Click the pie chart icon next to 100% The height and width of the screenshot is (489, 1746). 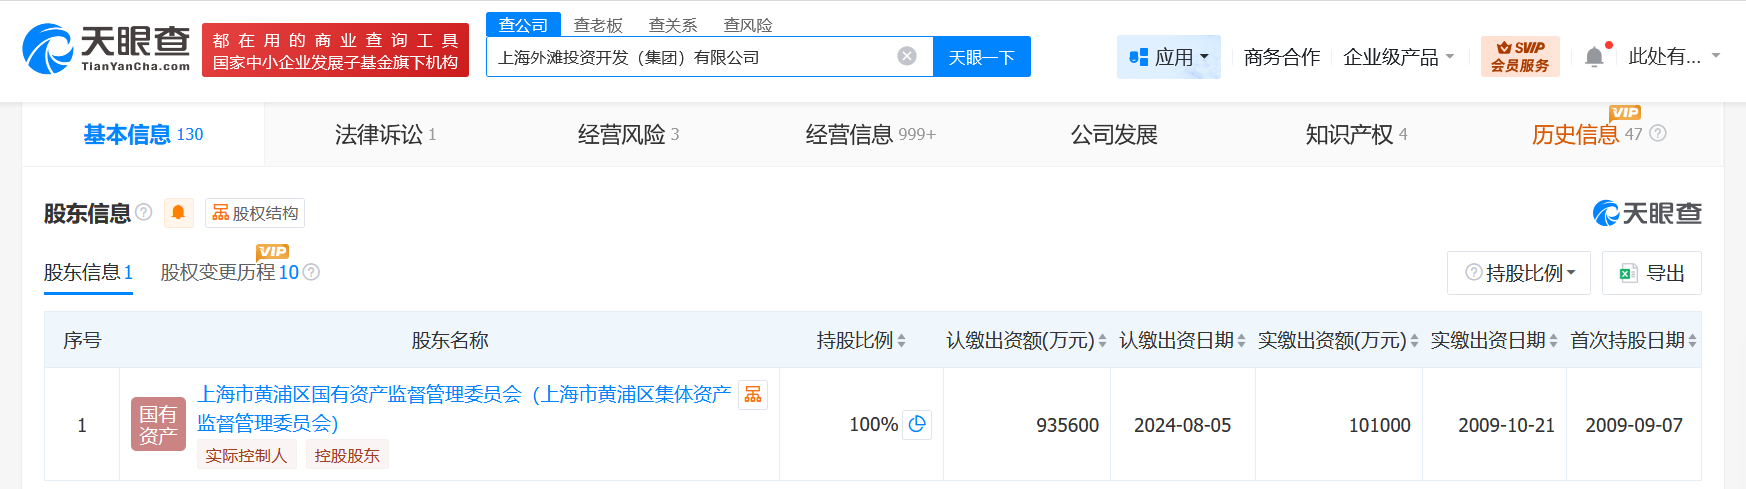click(x=917, y=425)
